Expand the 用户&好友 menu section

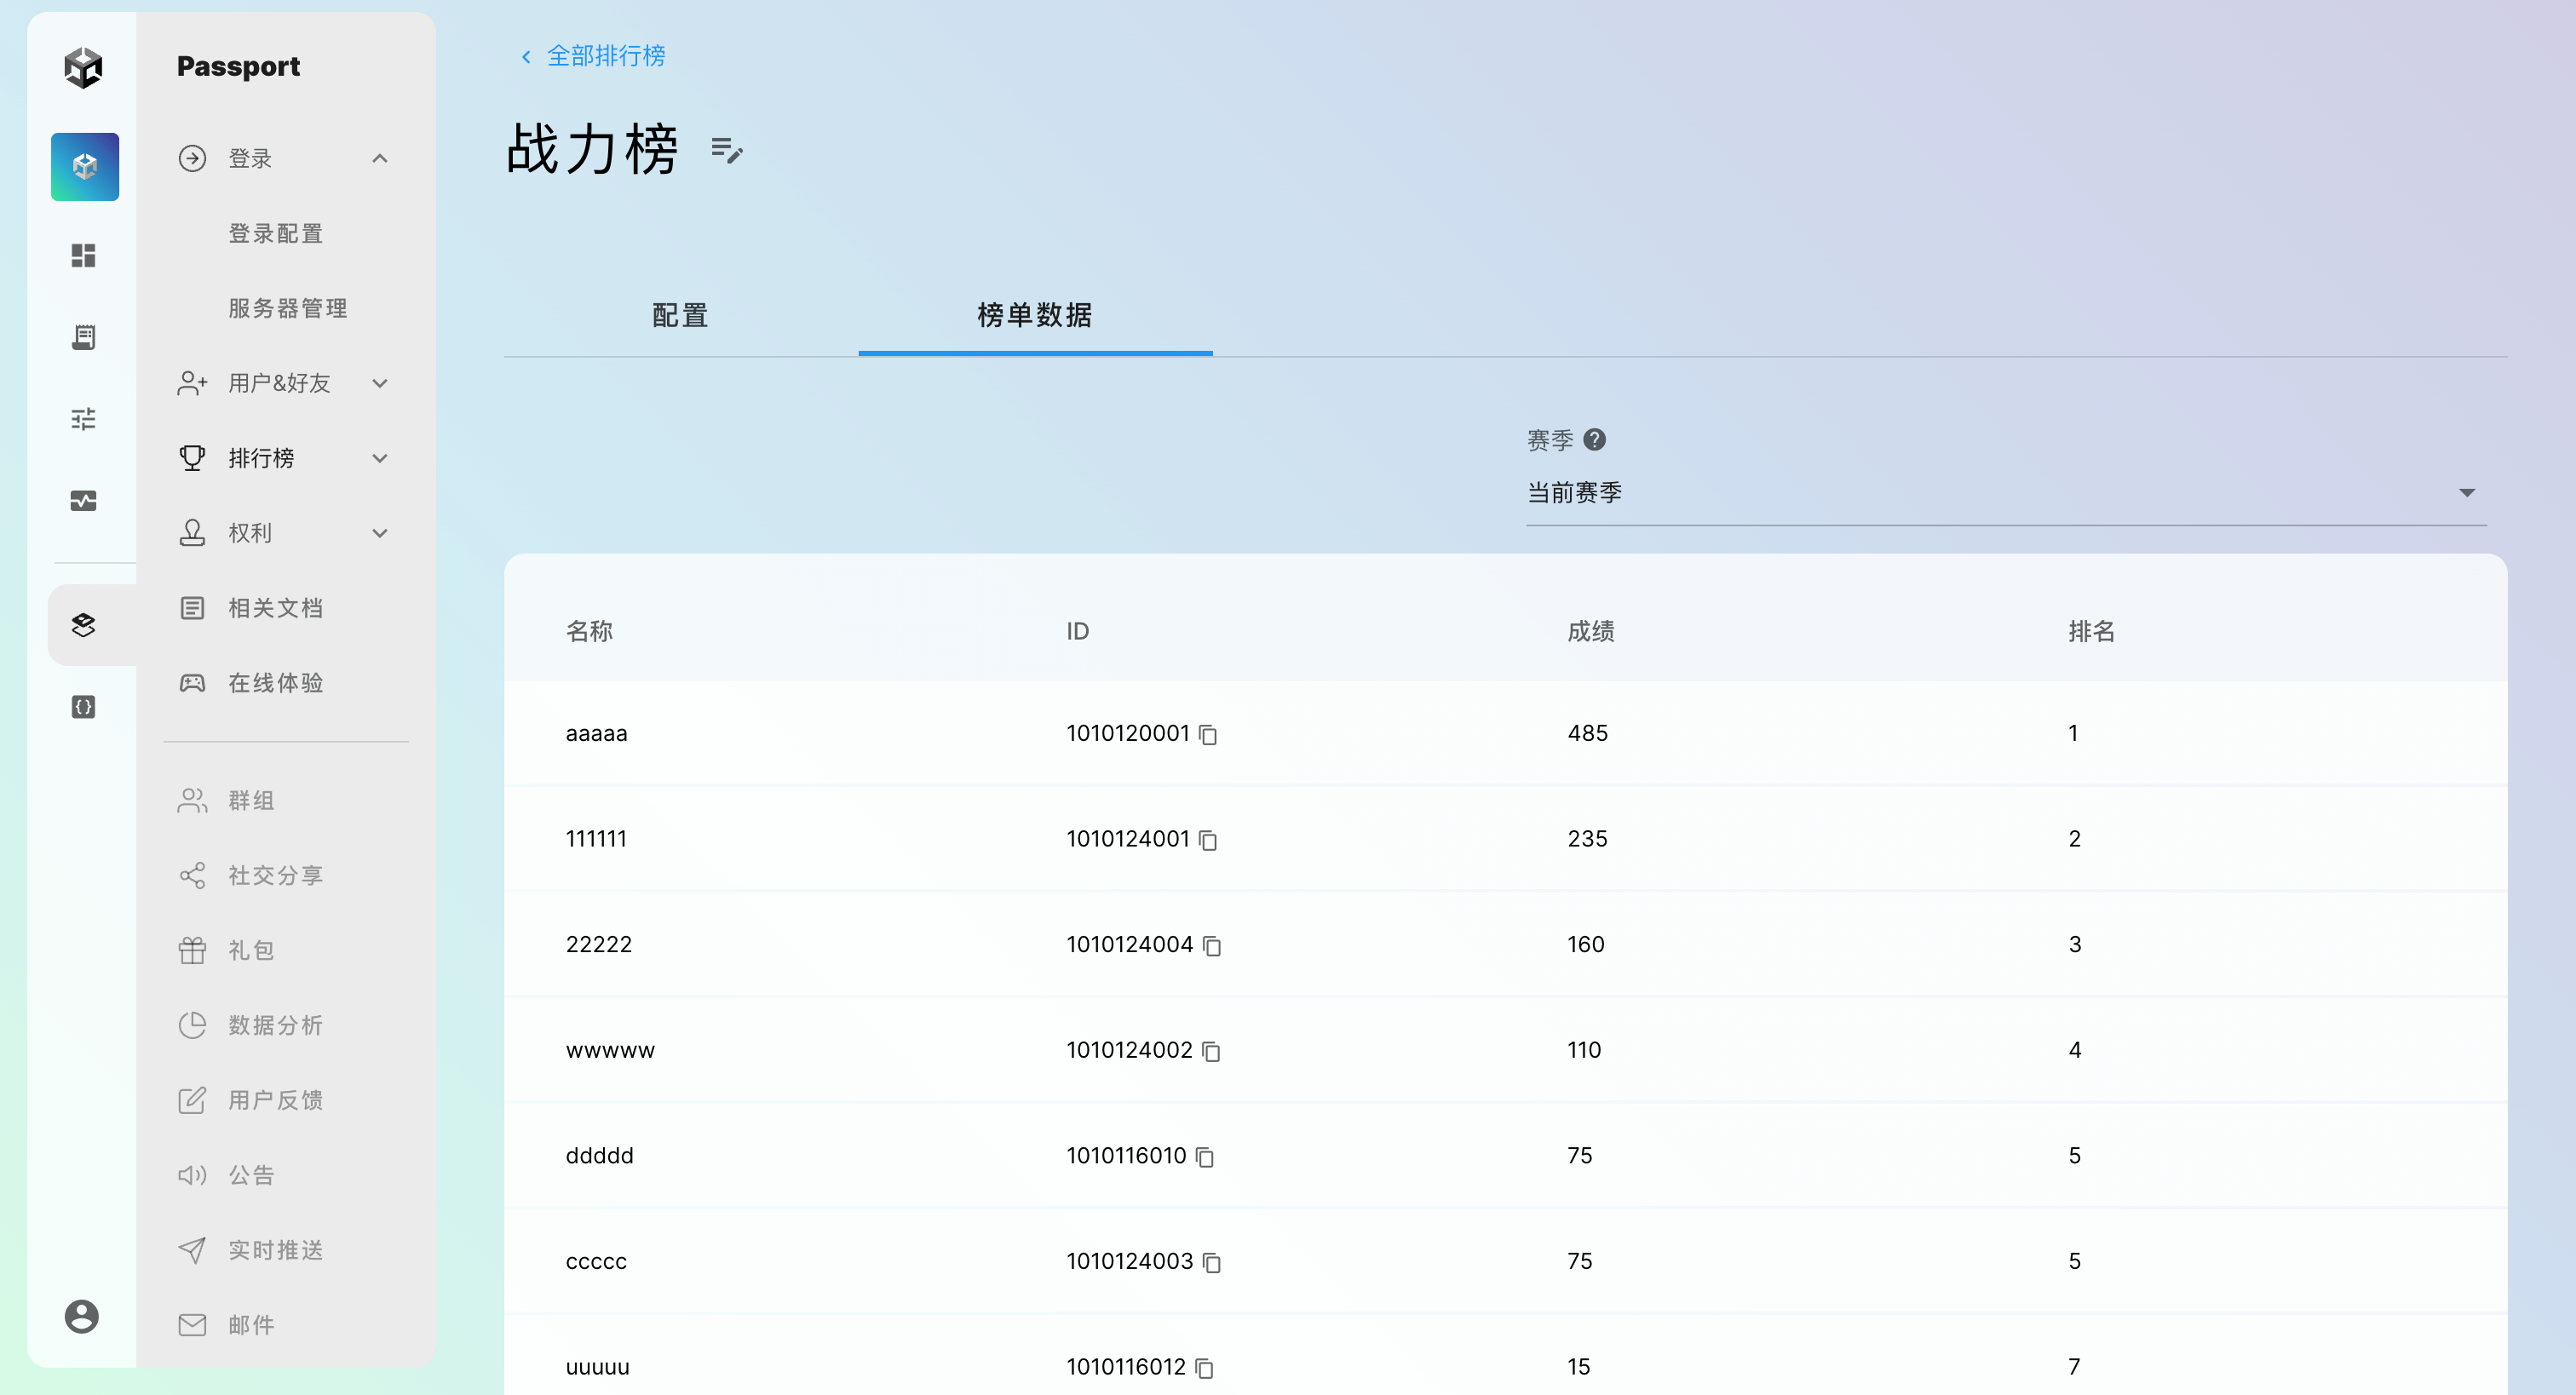(380, 383)
